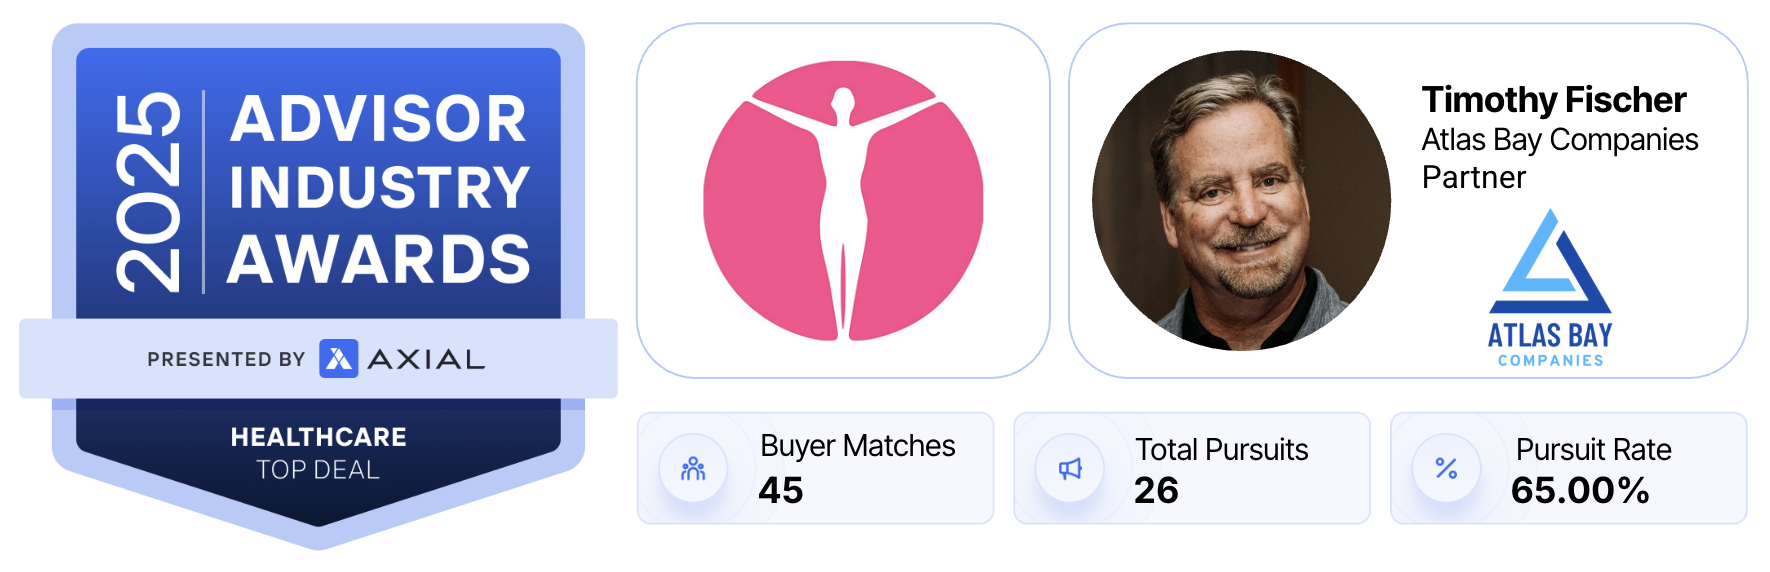The height and width of the screenshot is (572, 1770).
Task: Click the Presented By text
Action: tap(226, 360)
